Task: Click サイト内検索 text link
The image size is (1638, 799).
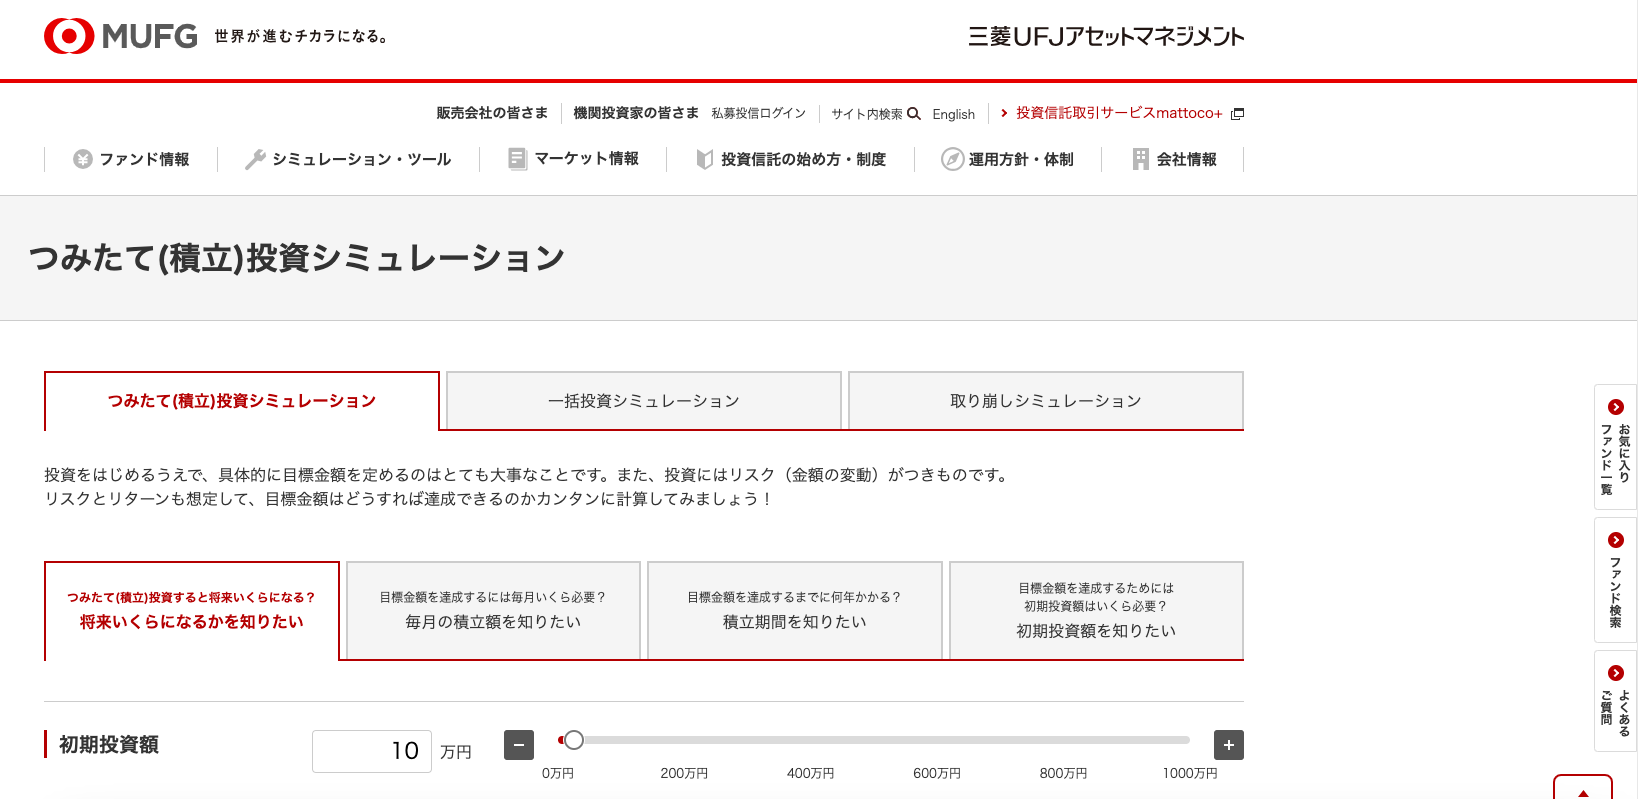Action: [867, 114]
